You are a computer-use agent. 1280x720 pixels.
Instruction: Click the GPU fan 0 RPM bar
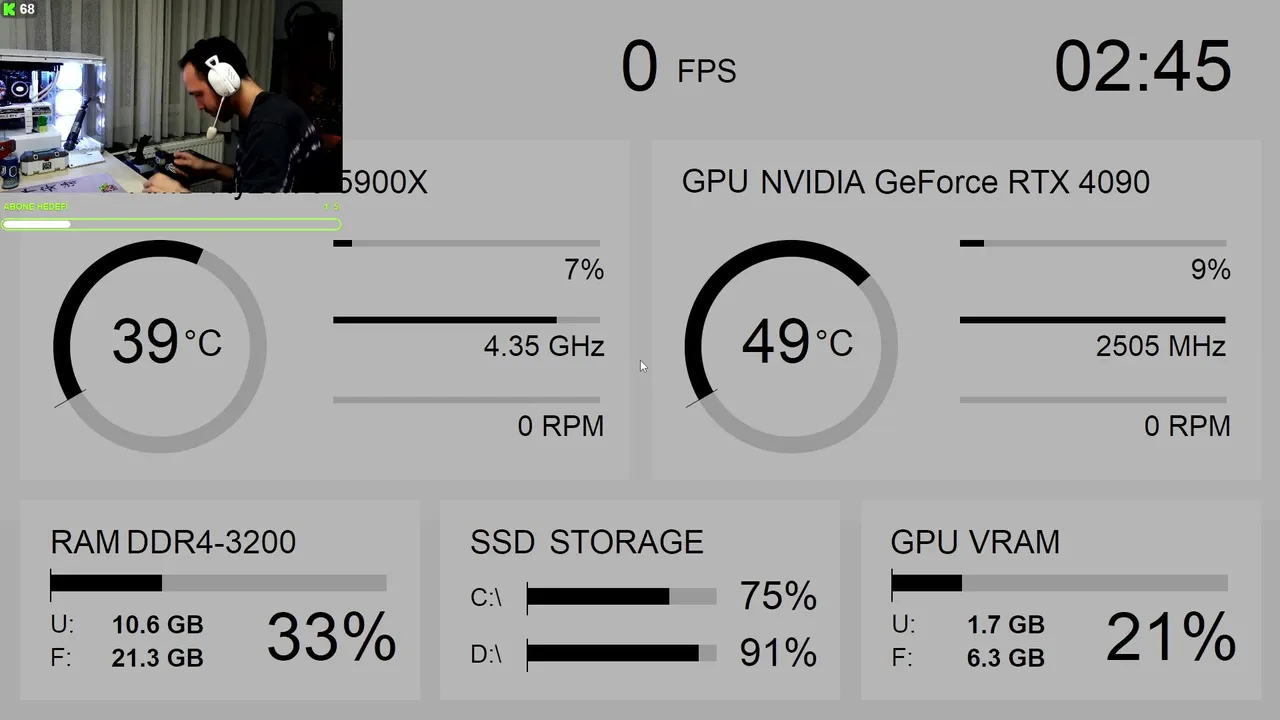(1092, 400)
